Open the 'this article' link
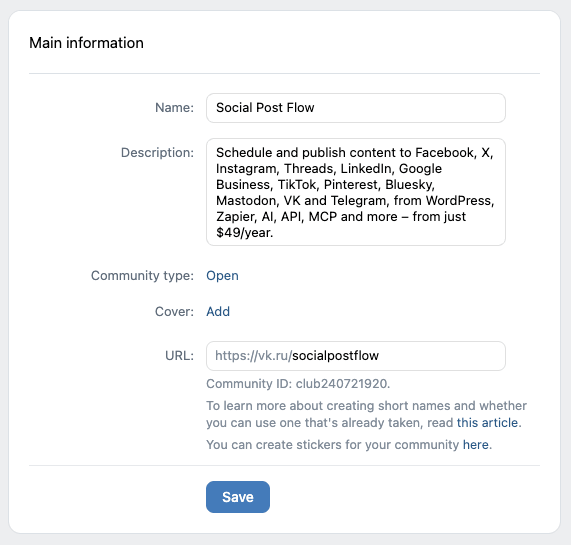 coord(487,423)
